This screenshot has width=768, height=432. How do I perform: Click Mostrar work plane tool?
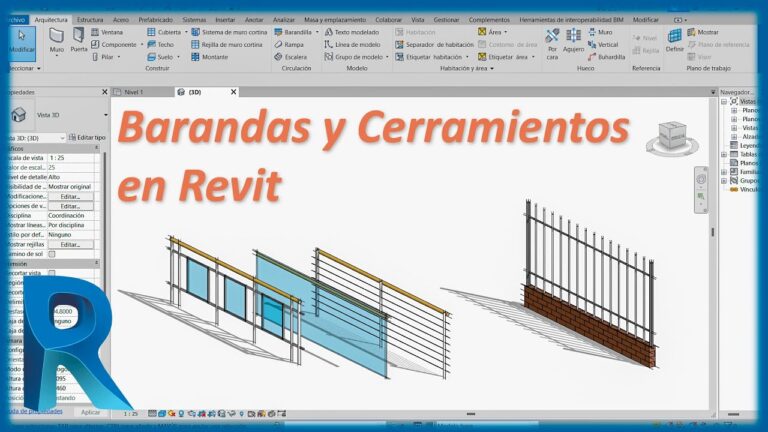[x=703, y=32]
